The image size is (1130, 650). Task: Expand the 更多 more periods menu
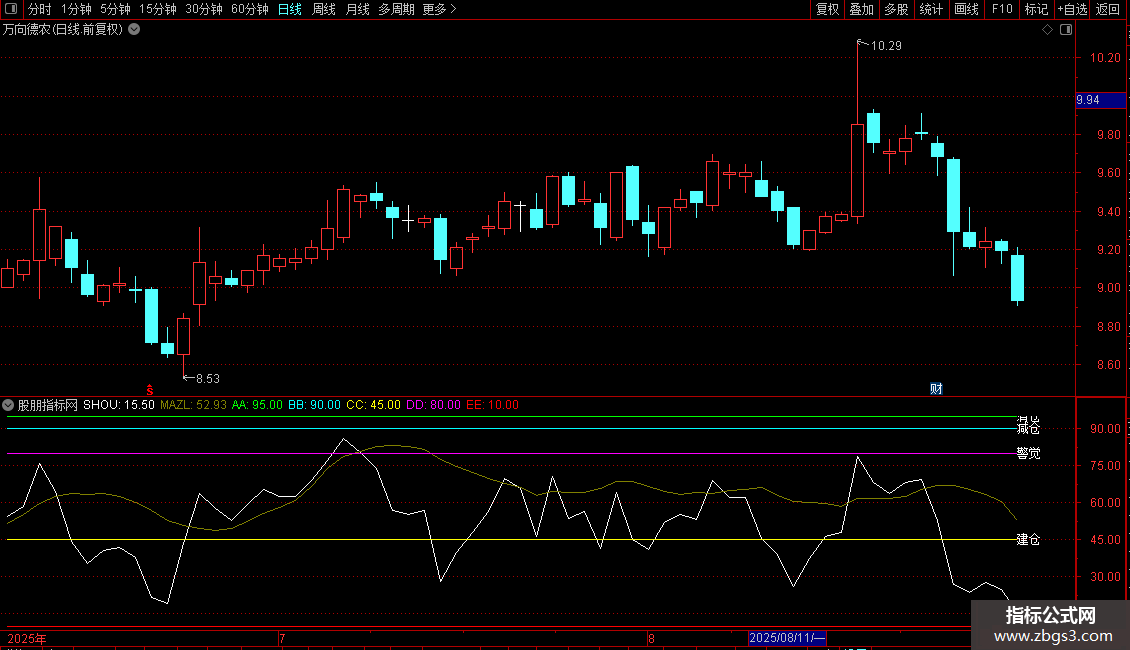pyautogui.click(x=440, y=9)
